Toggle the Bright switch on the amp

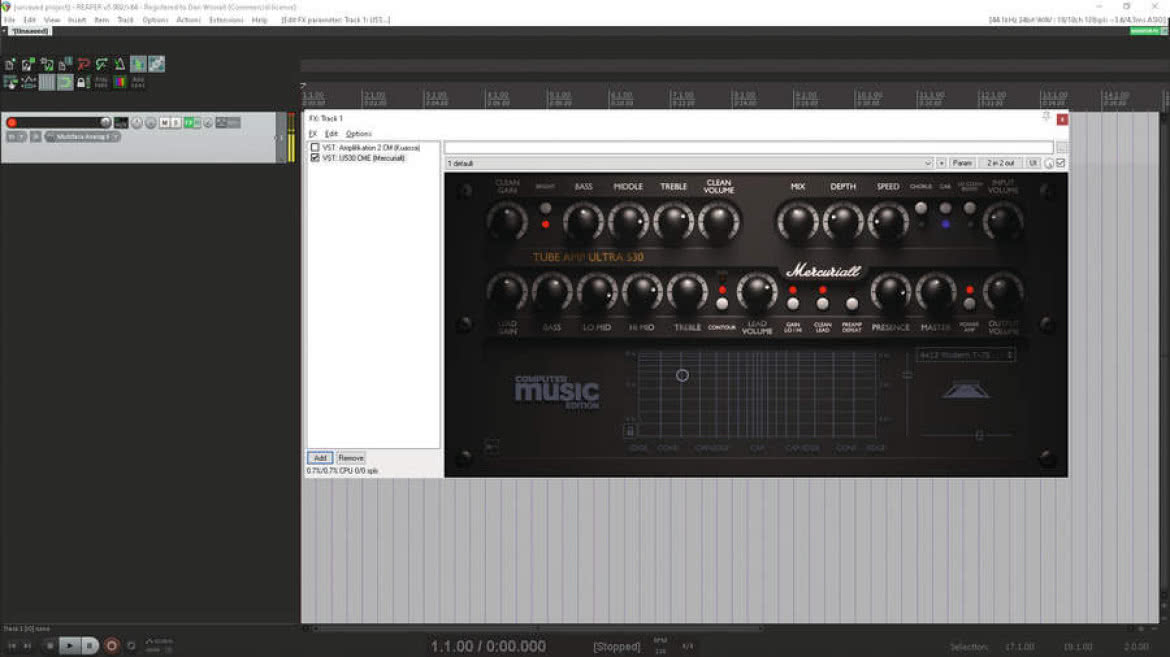[x=545, y=209]
